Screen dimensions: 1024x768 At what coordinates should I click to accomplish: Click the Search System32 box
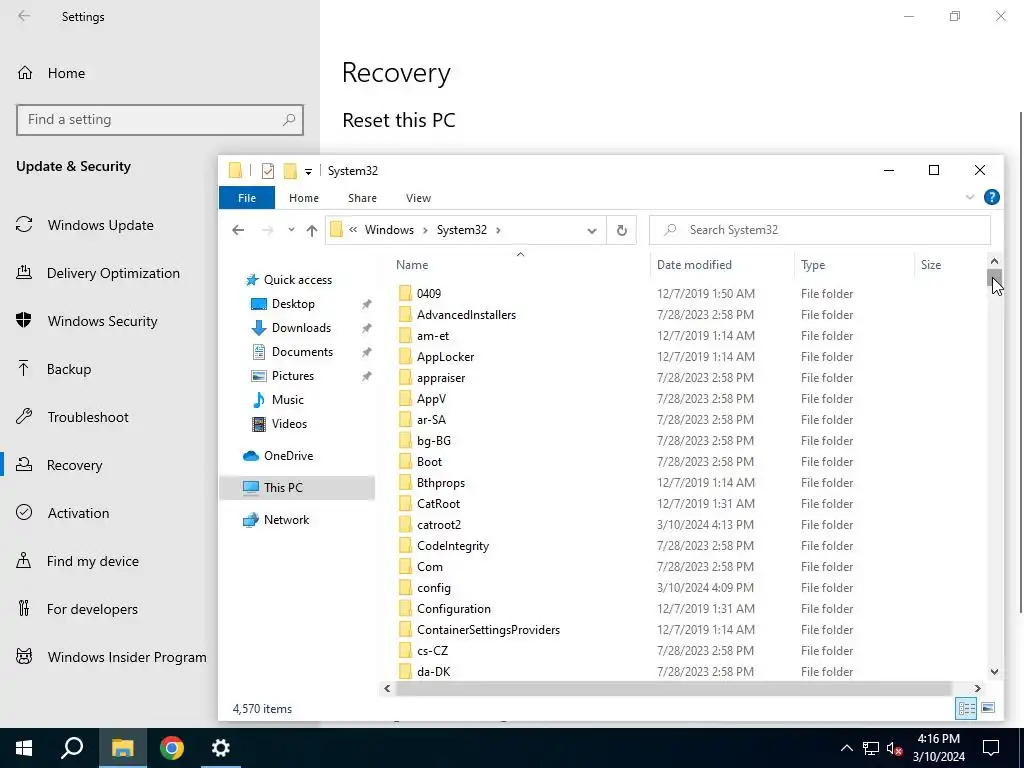[820, 230]
